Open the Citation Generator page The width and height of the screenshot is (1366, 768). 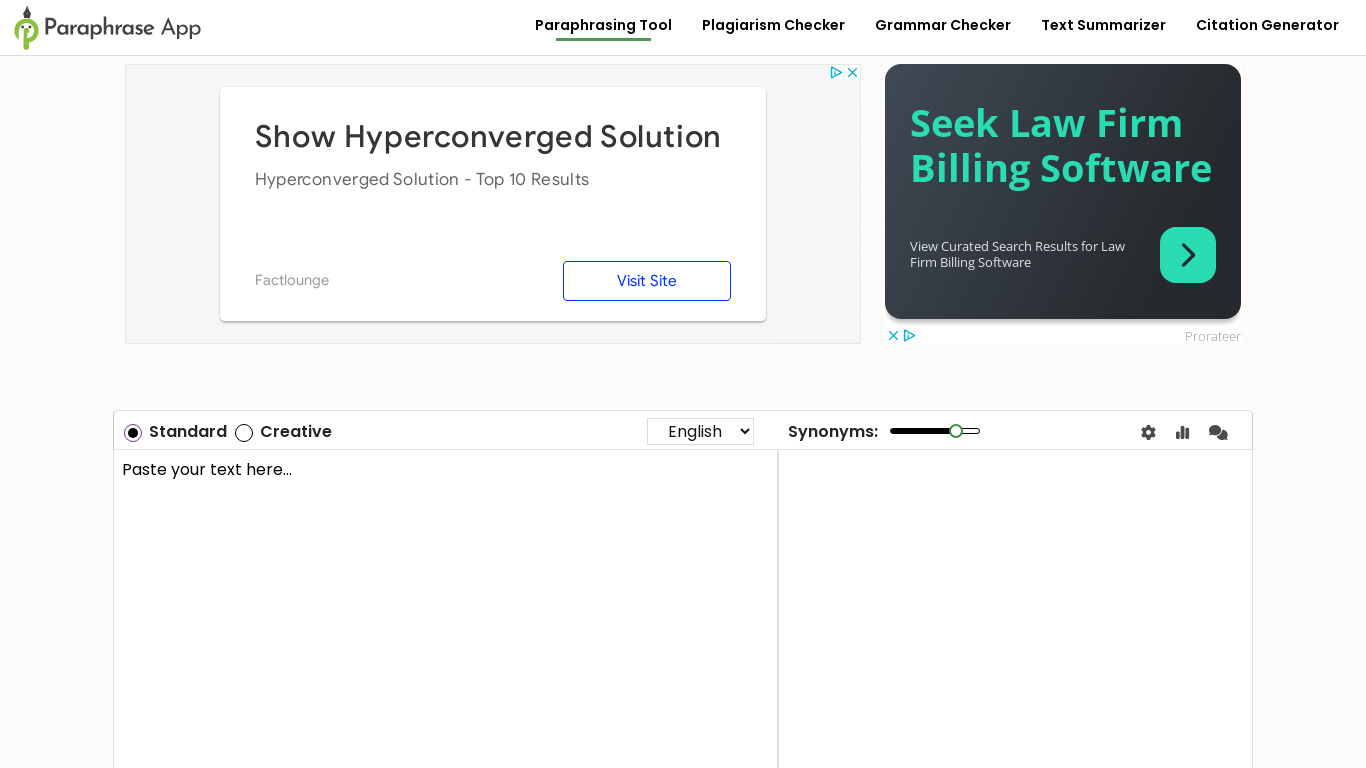[x=1267, y=25]
